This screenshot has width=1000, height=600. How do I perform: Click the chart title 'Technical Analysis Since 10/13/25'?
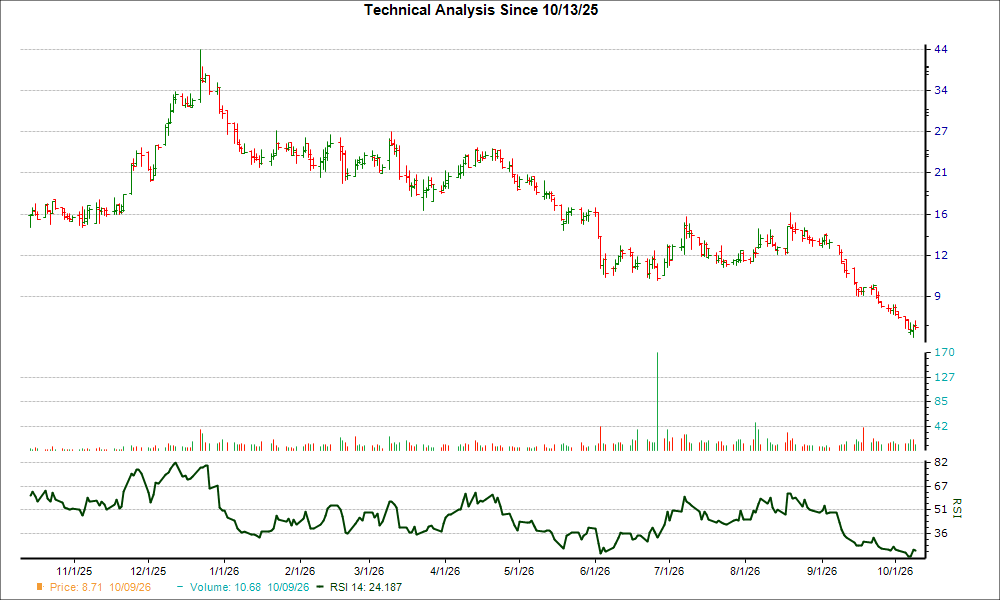[x=481, y=10]
